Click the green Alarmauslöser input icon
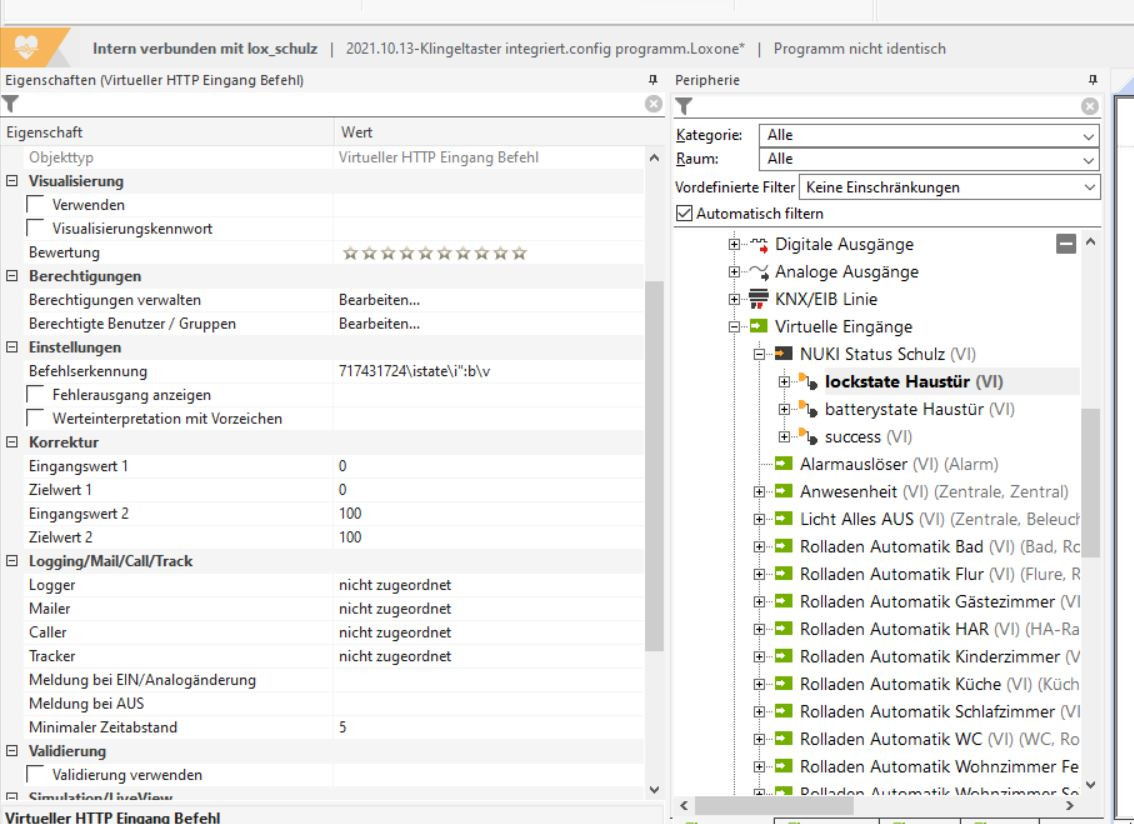Screen dimensions: 1134x824 tap(785, 464)
